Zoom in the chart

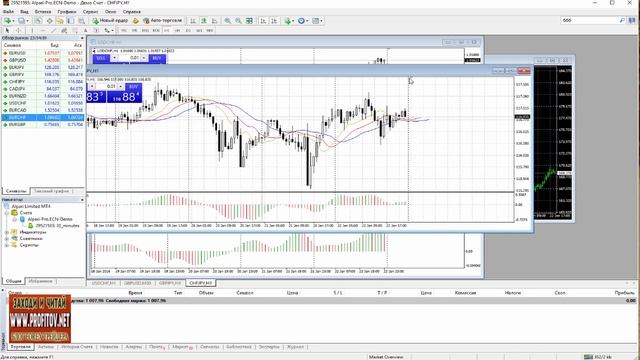[227, 20]
